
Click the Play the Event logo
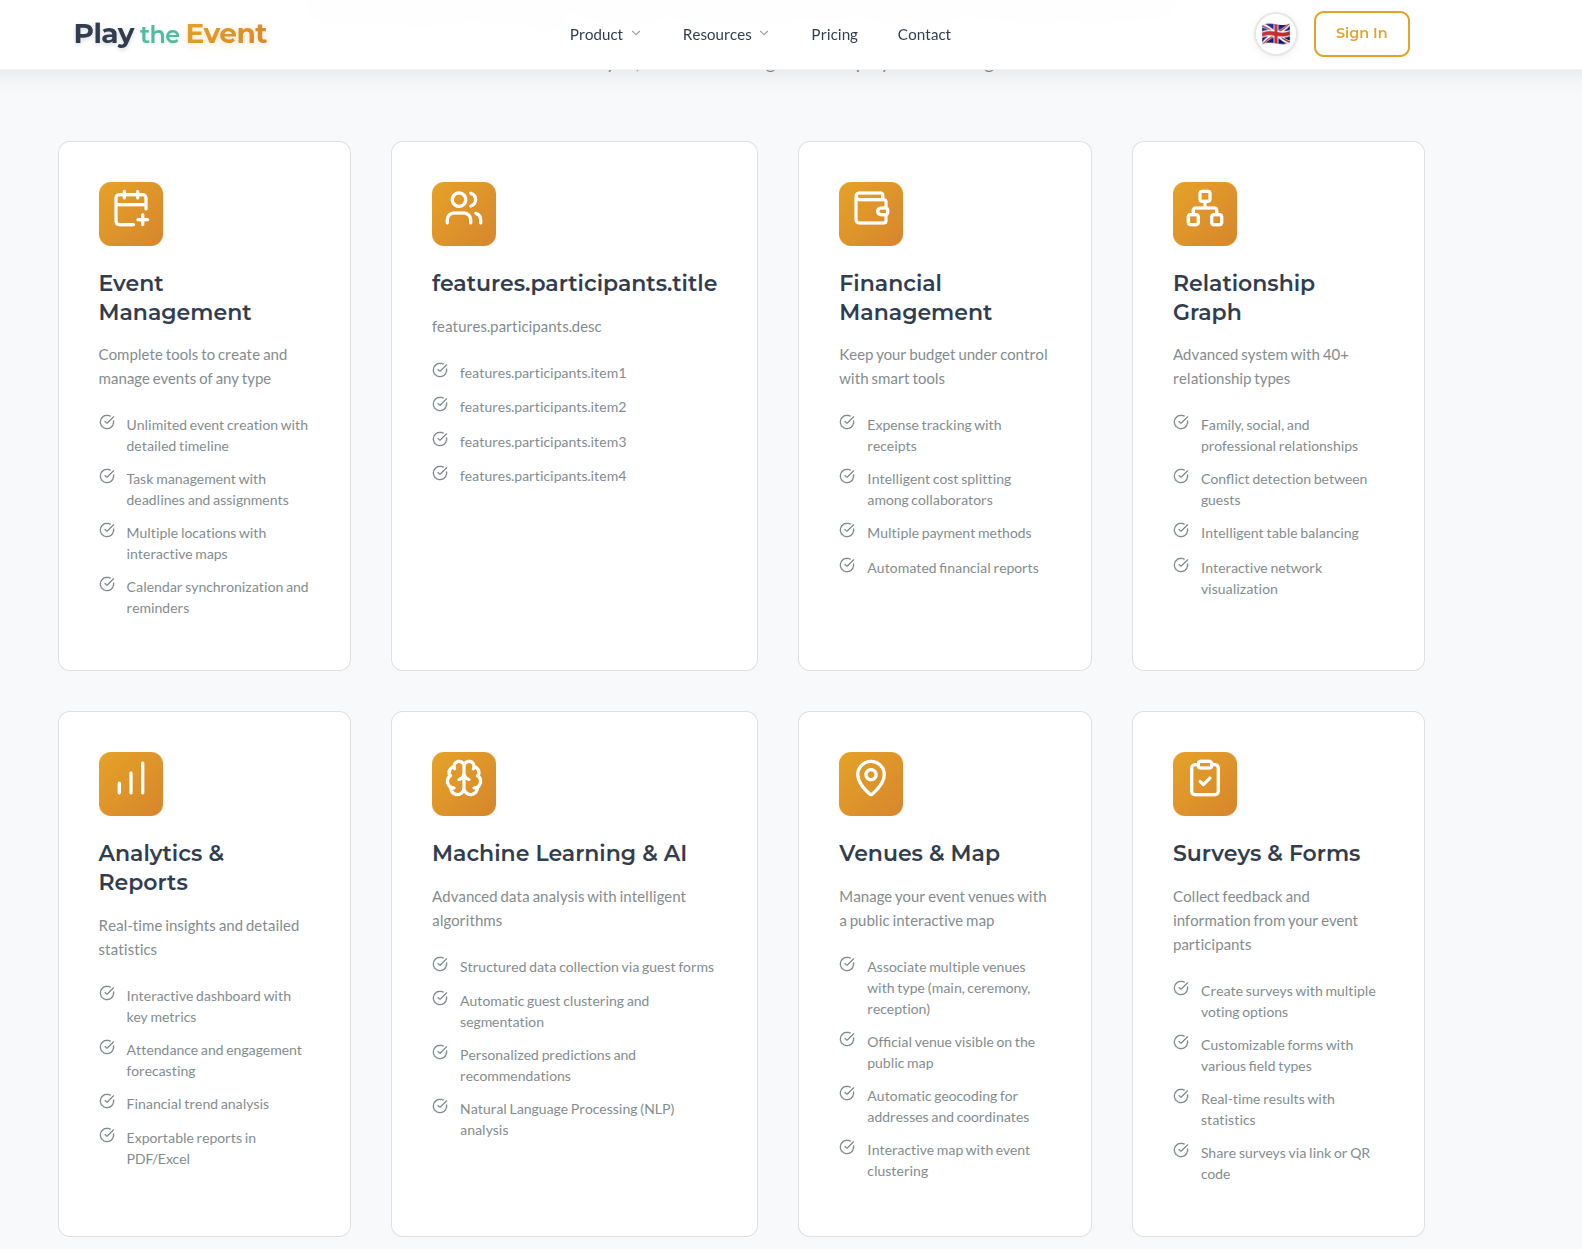coord(170,34)
